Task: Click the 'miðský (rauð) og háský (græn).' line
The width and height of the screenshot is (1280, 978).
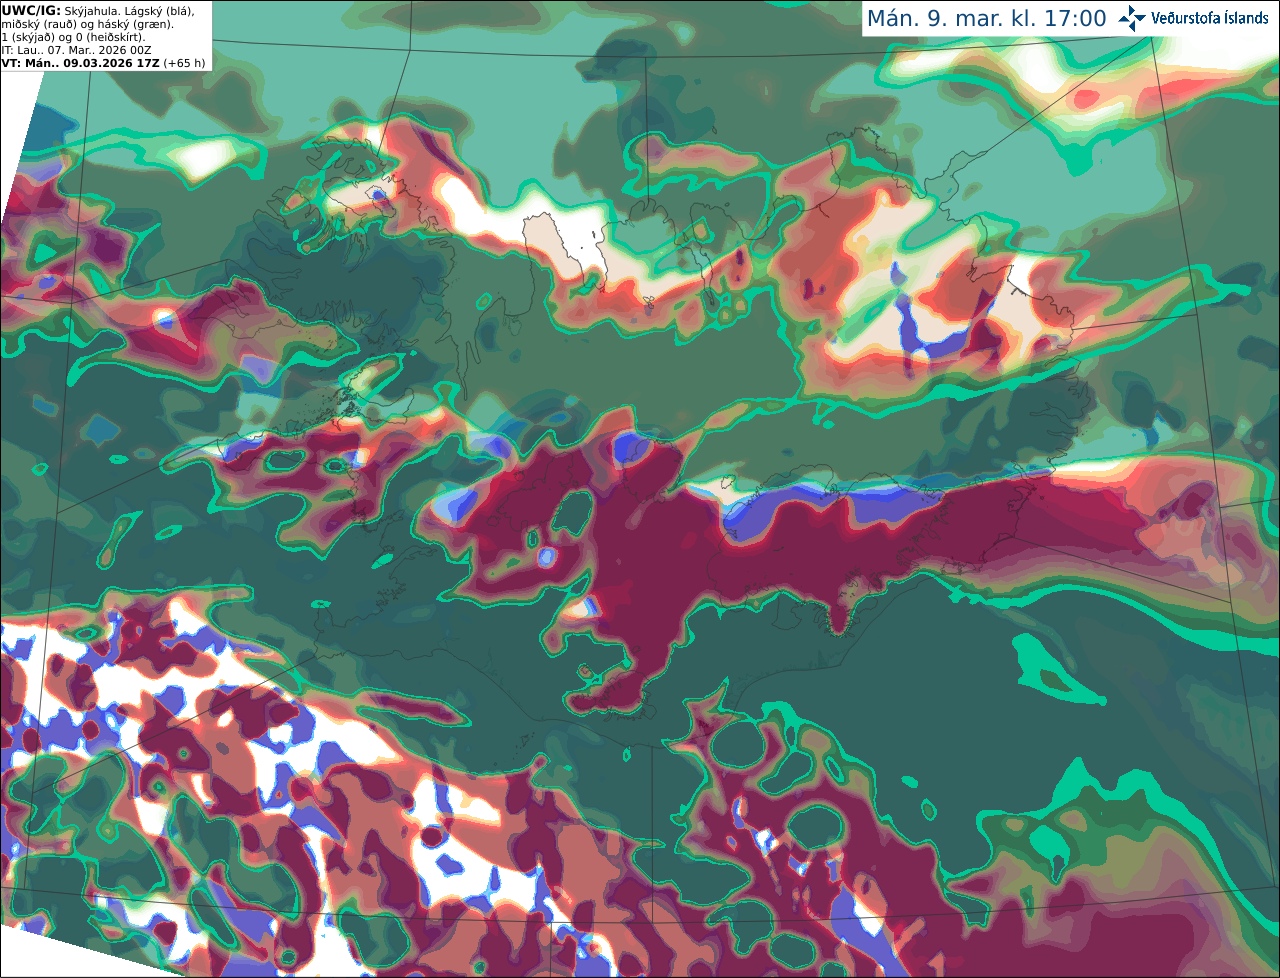Action: (87, 24)
